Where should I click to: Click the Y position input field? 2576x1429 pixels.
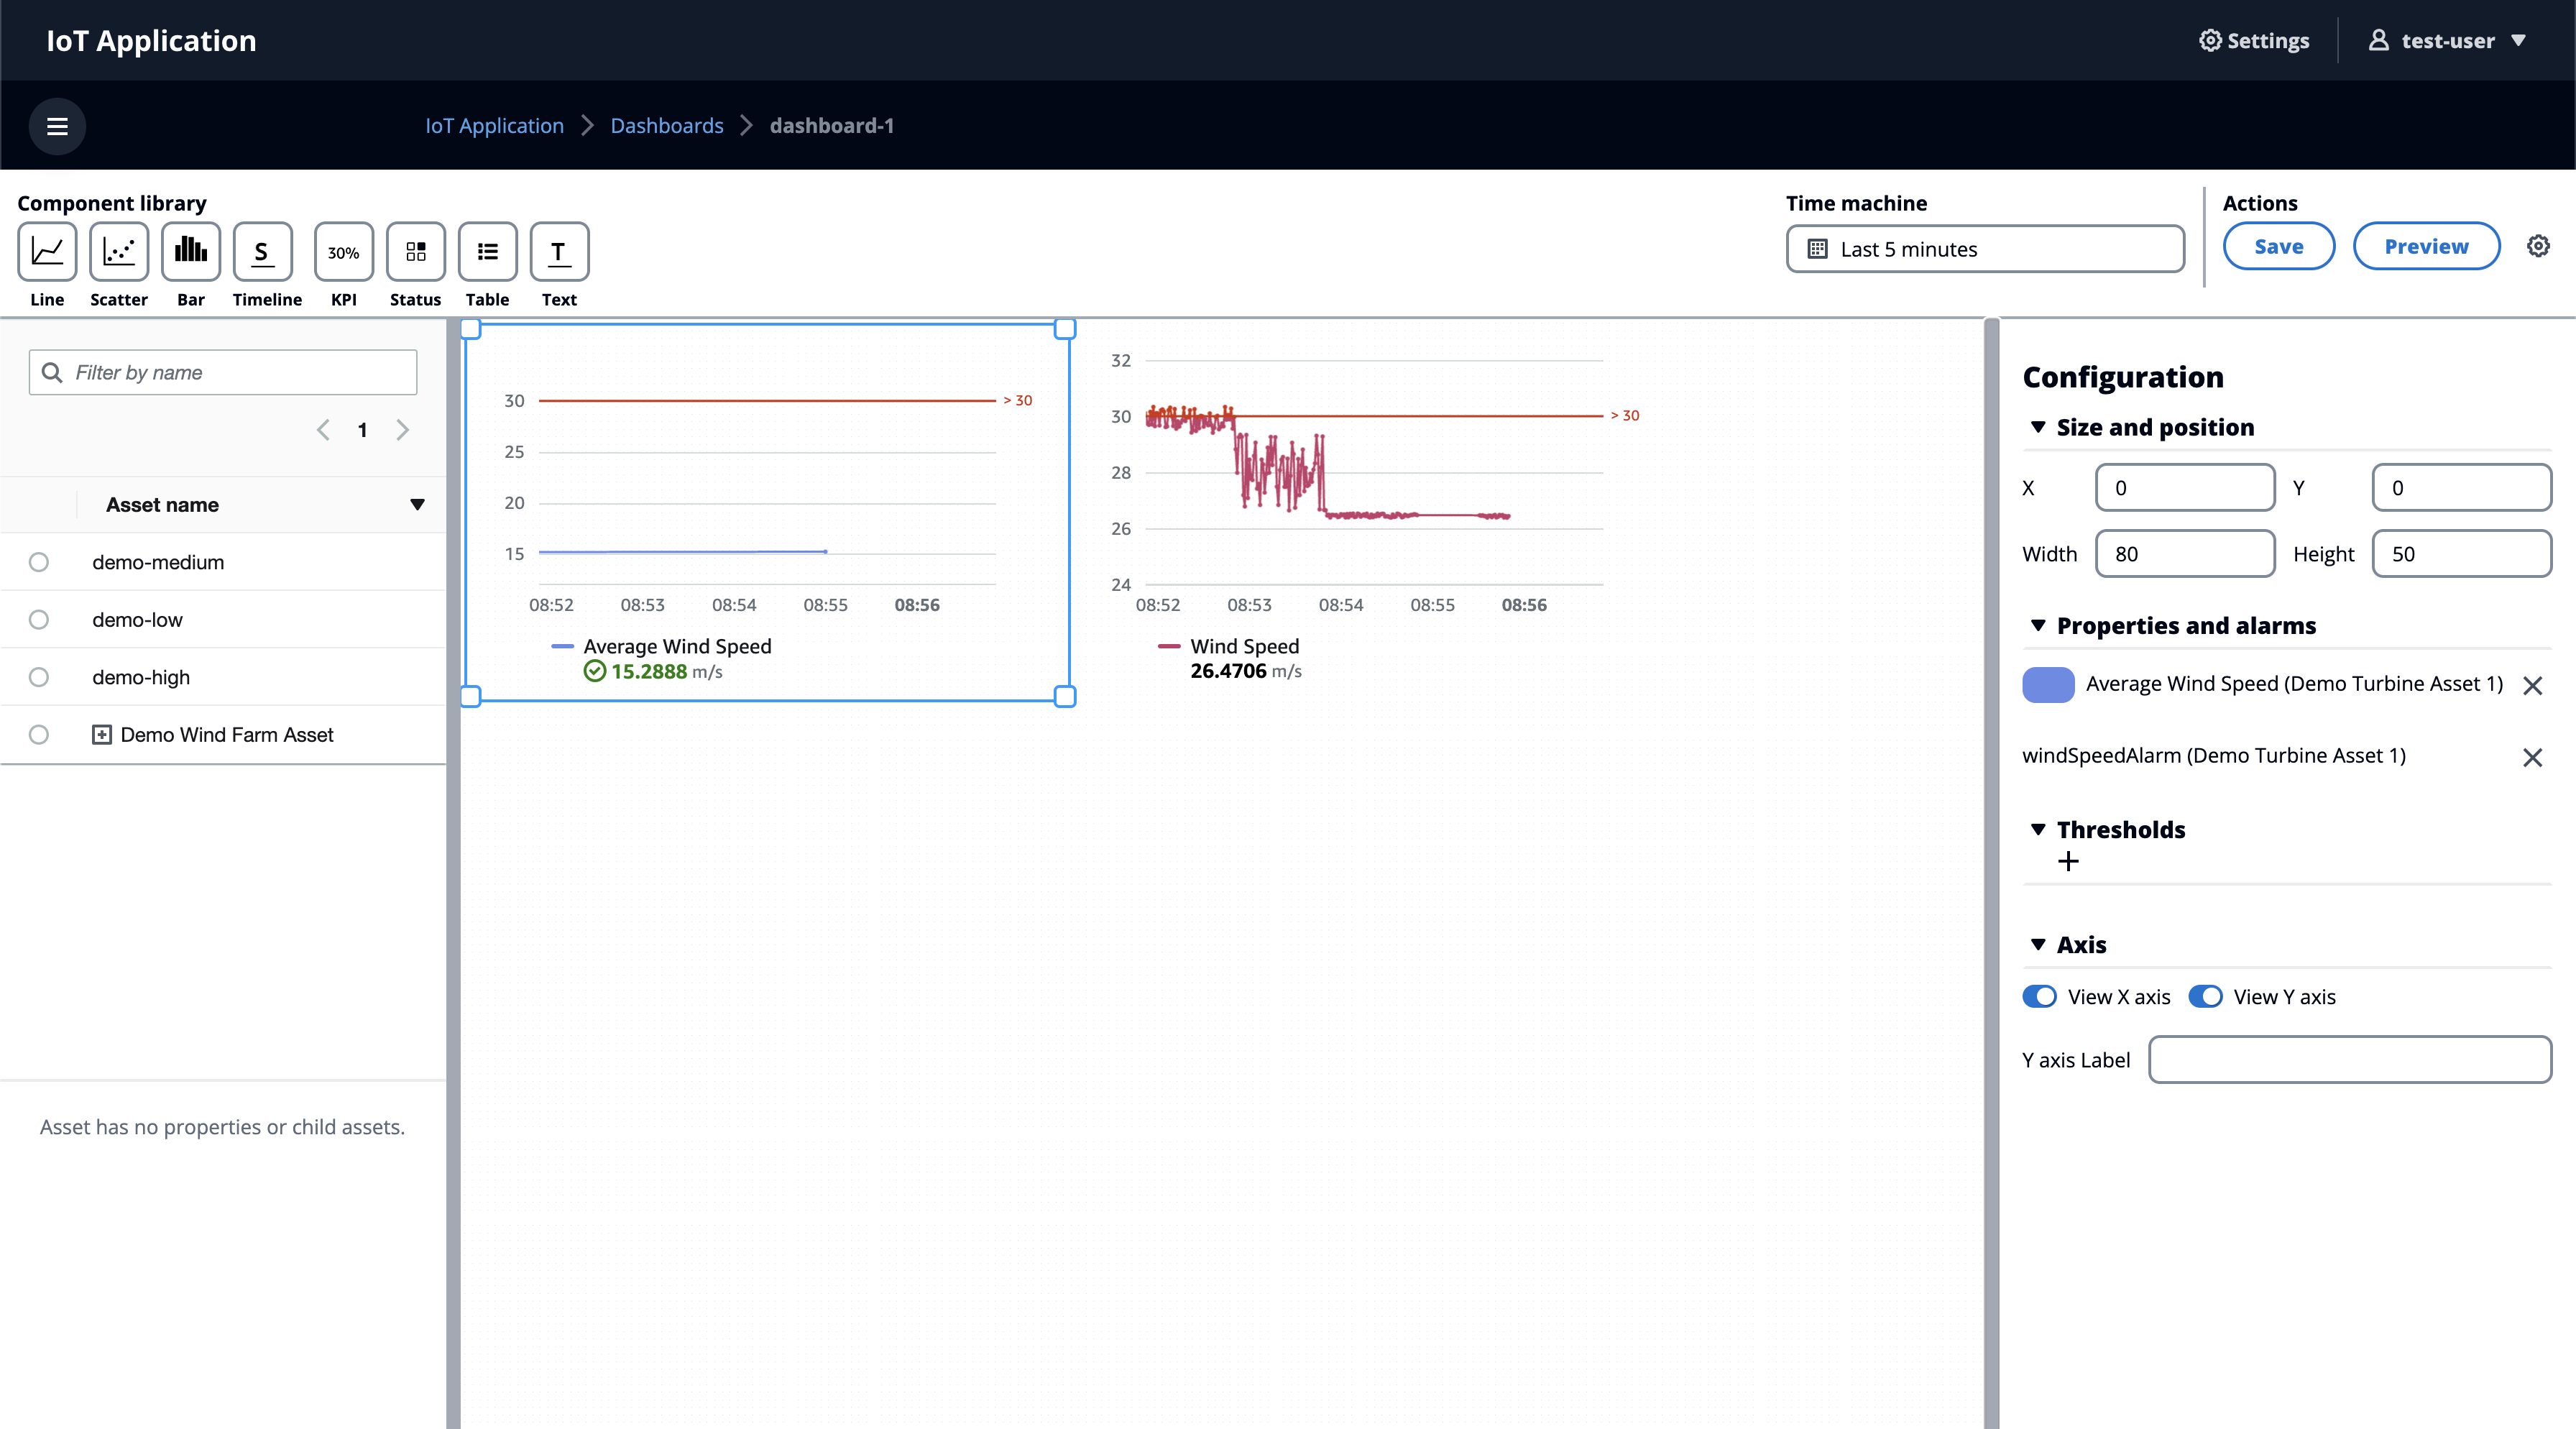tap(2461, 488)
